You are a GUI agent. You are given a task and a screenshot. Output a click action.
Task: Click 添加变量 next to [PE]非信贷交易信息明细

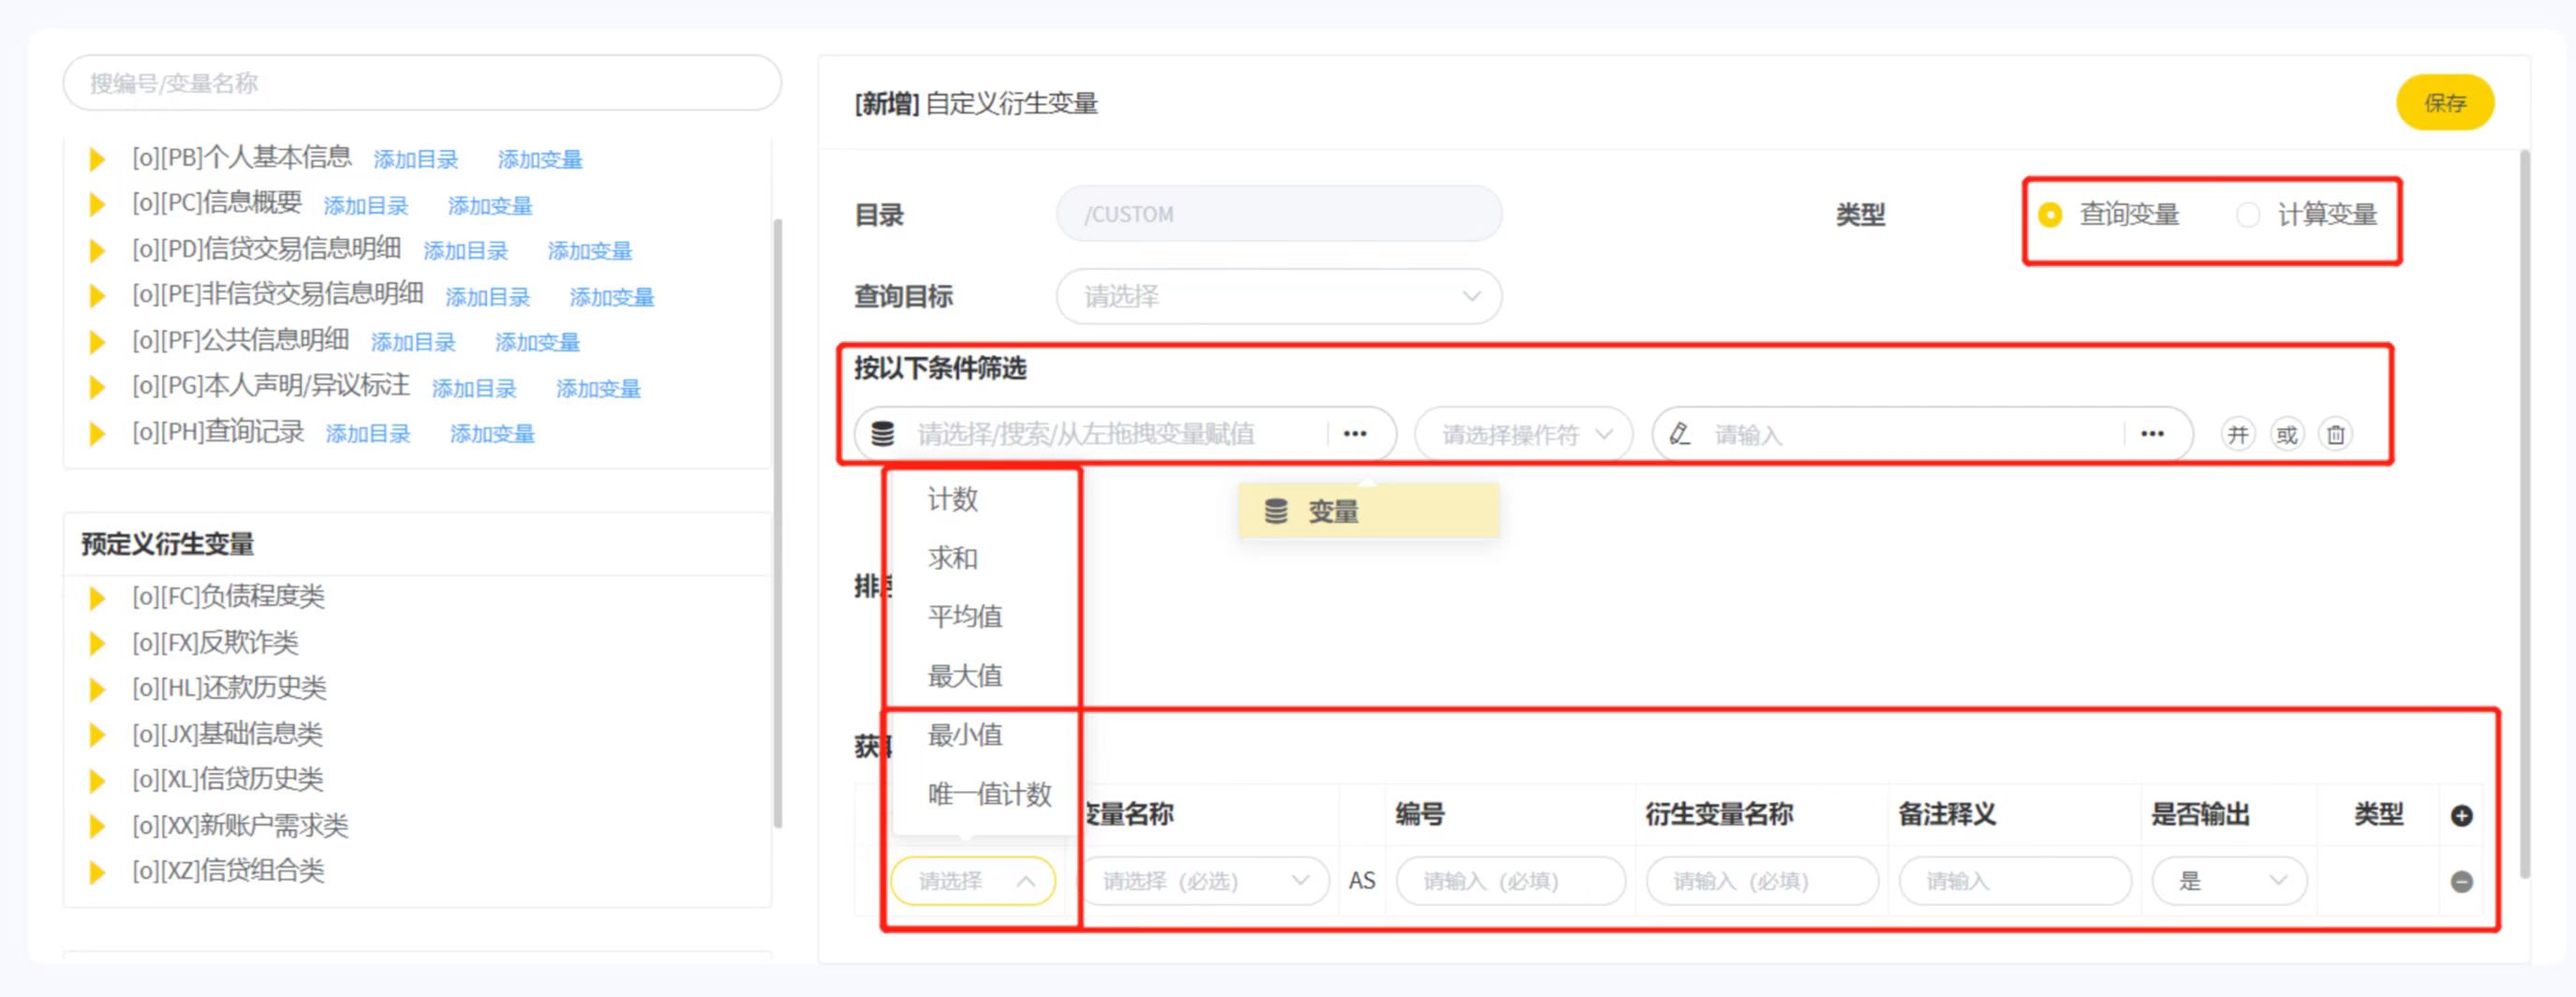pos(612,297)
